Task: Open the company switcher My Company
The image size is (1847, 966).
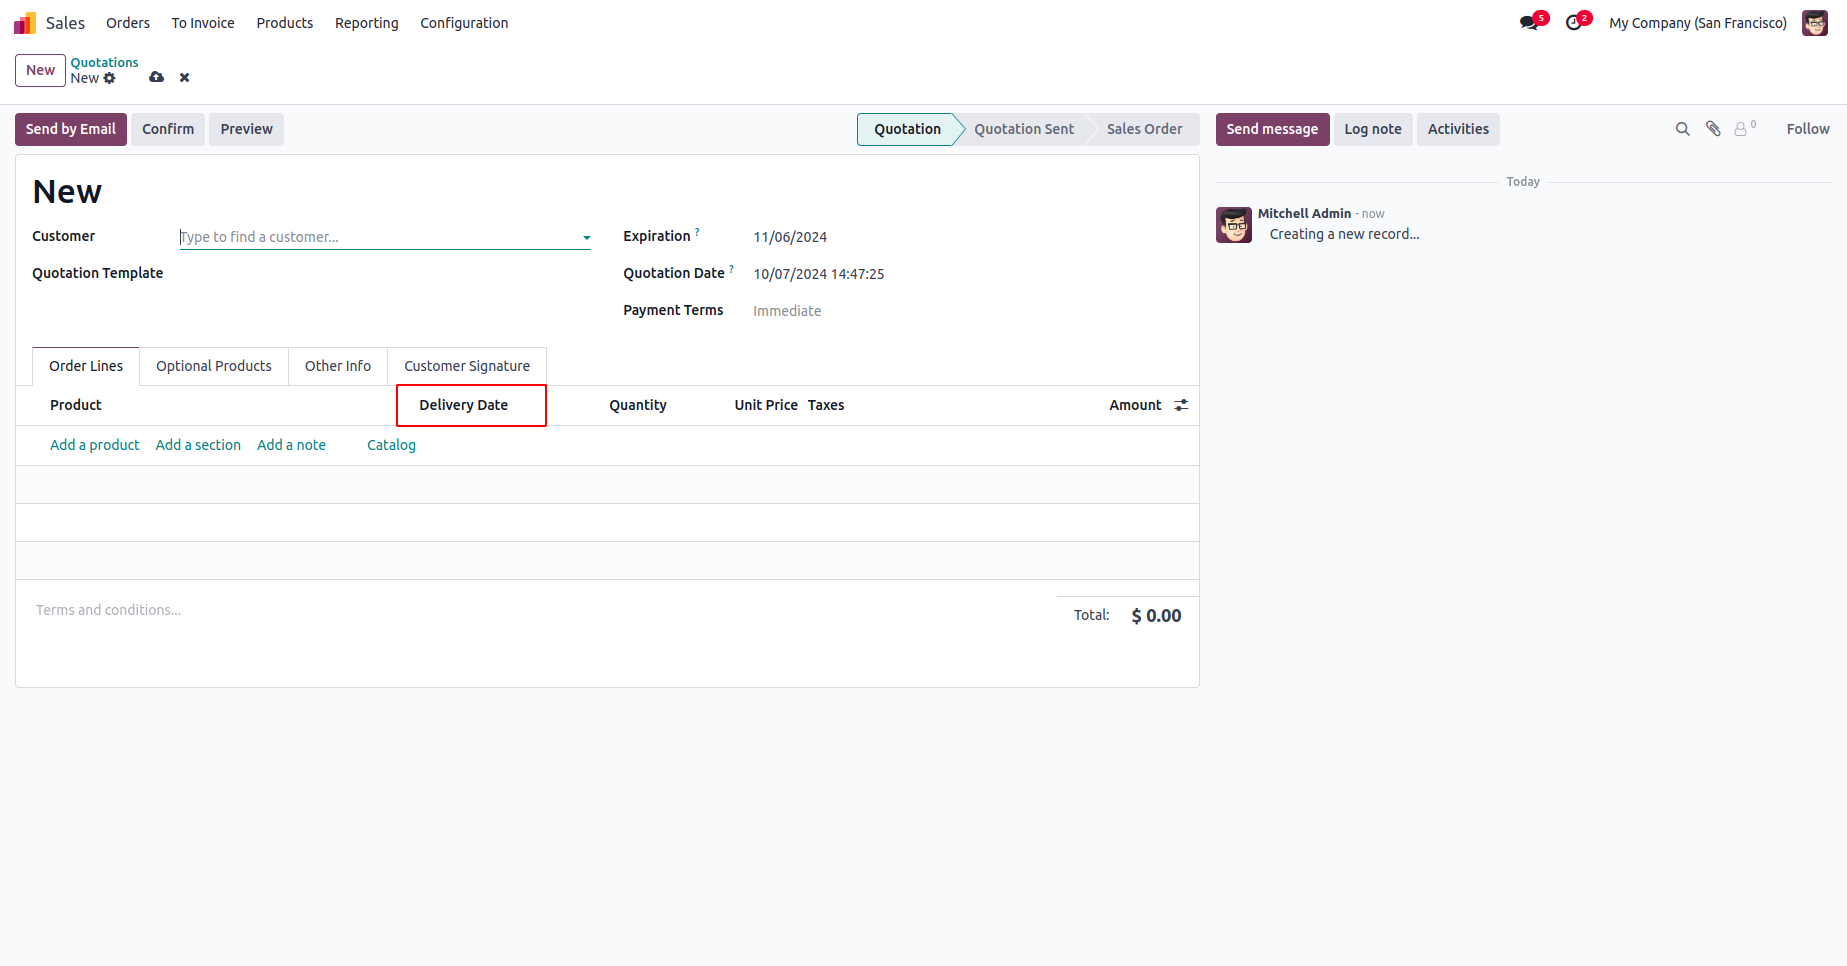Action: point(1697,23)
